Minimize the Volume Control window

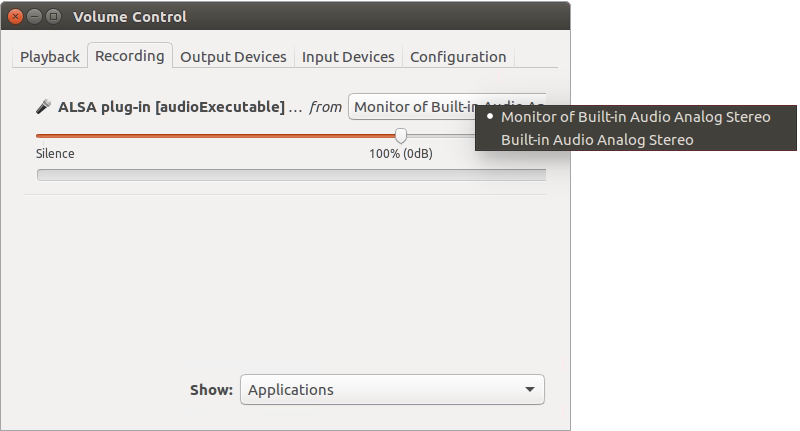pyautogui.click(x=34, y=16)
